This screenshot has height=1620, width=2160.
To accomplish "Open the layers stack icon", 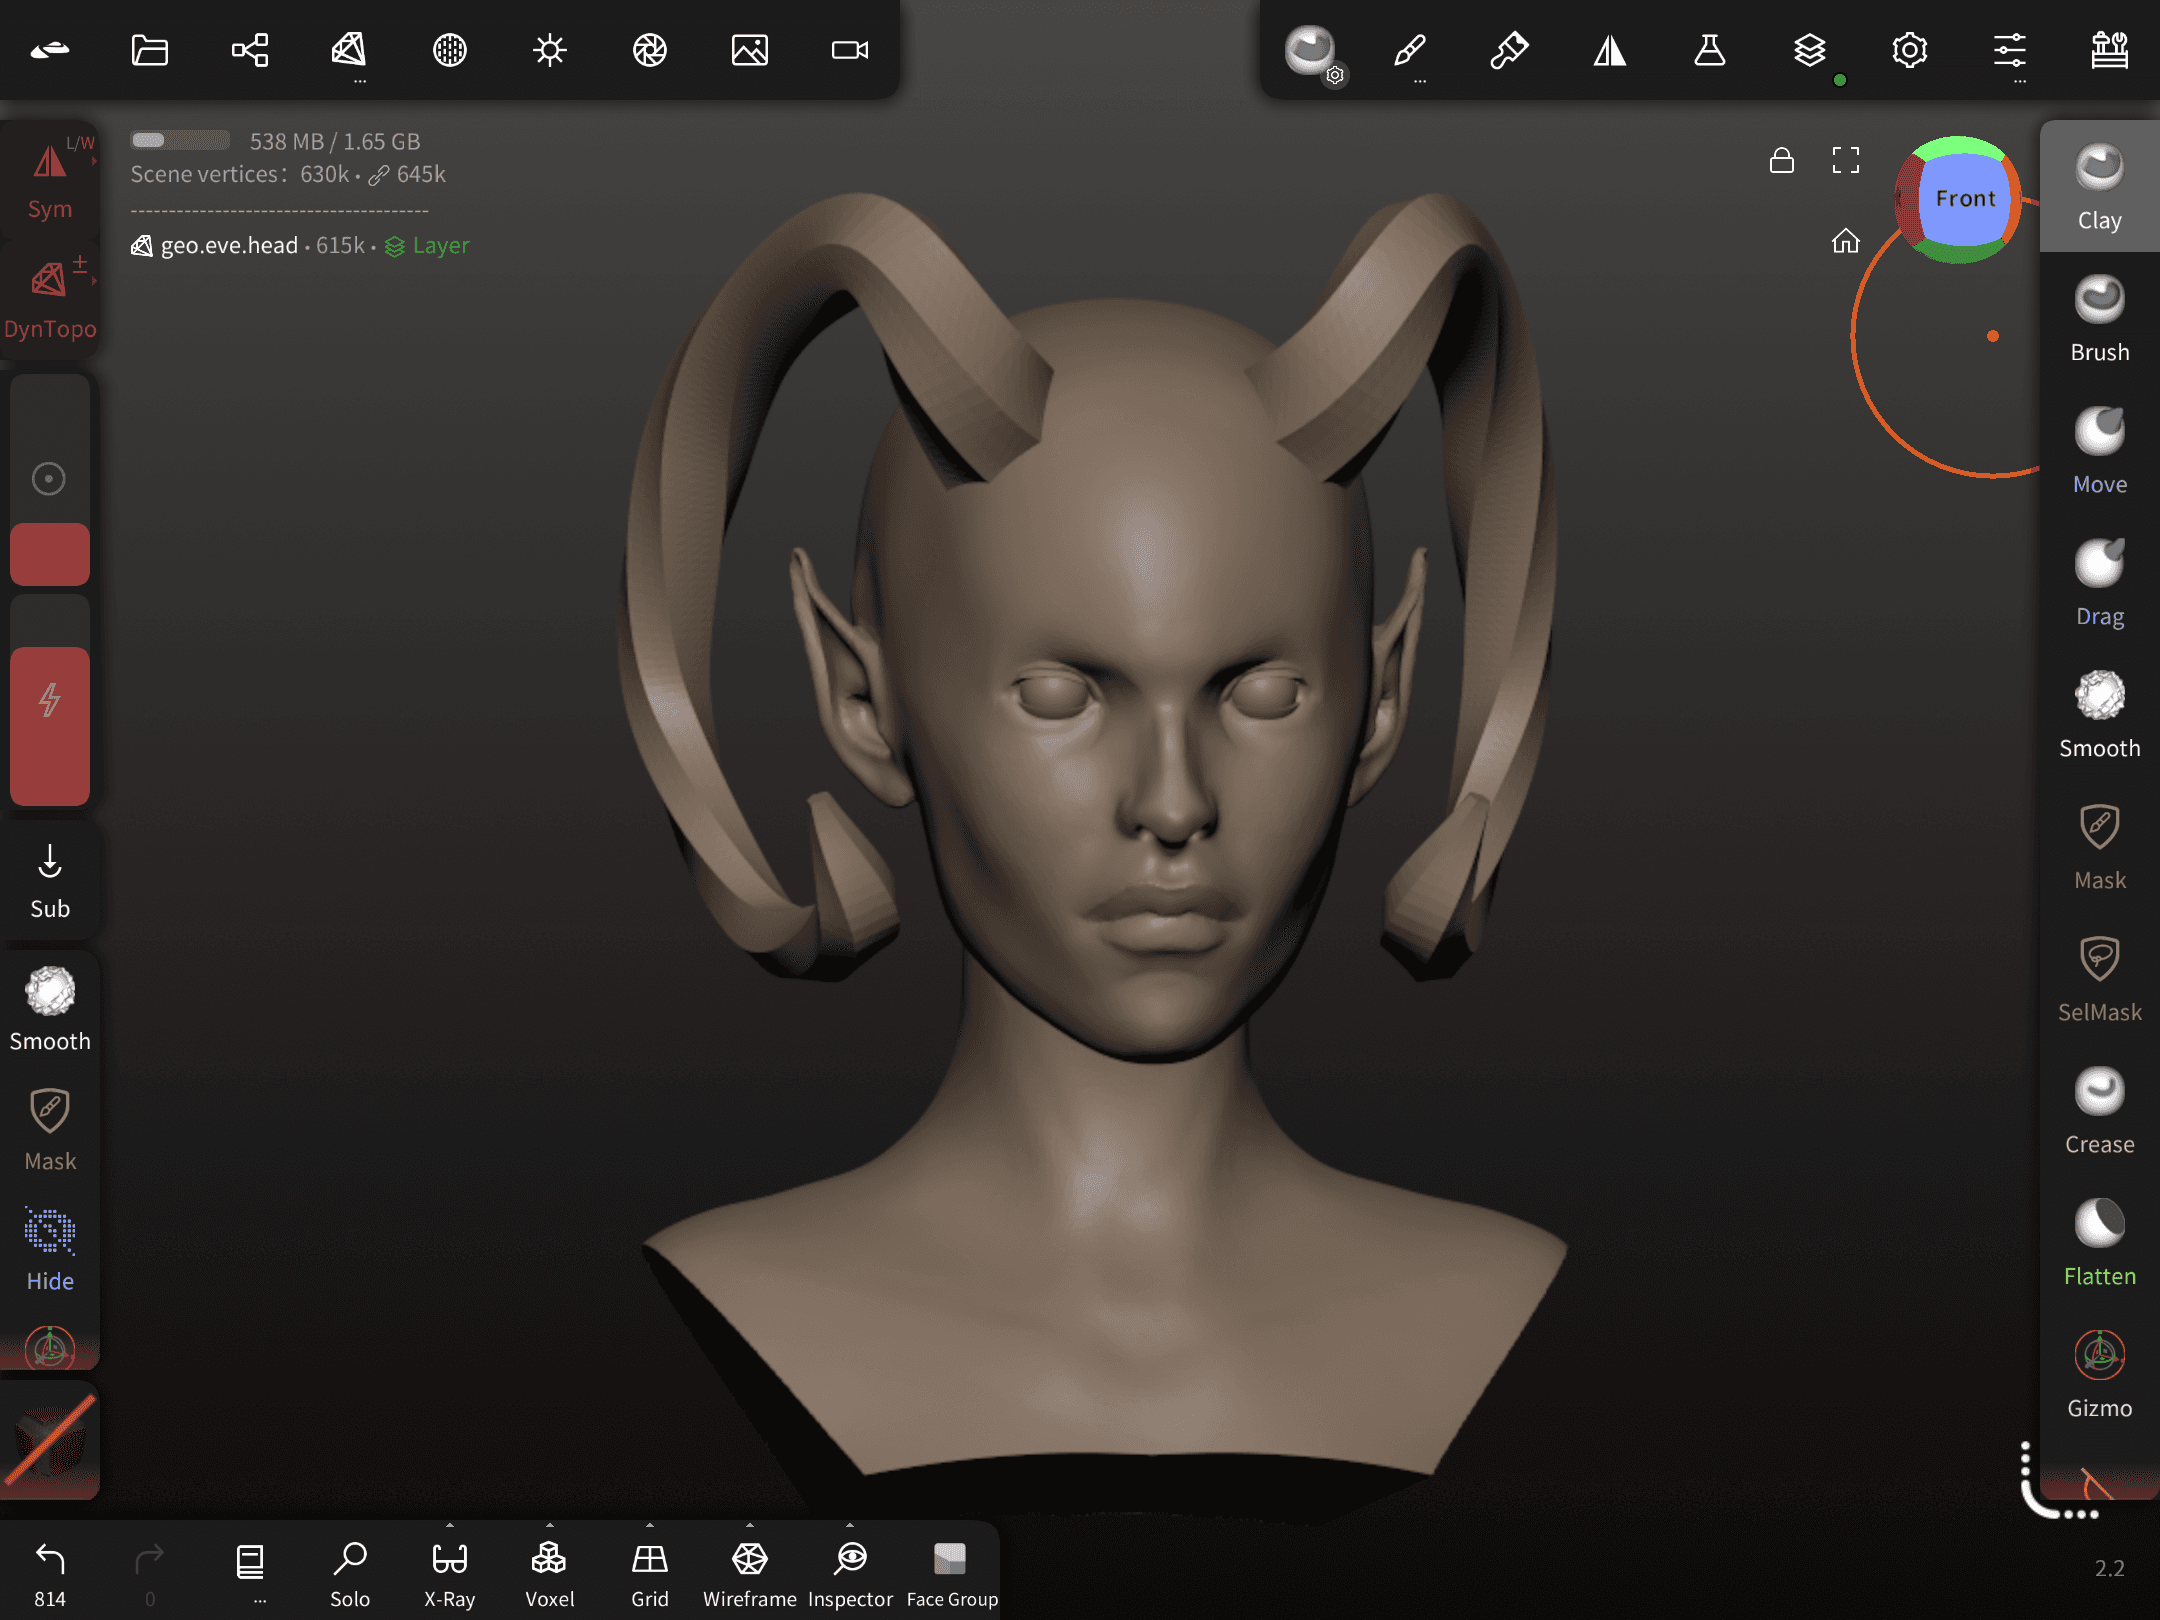I will click(x=1809, y=50).
